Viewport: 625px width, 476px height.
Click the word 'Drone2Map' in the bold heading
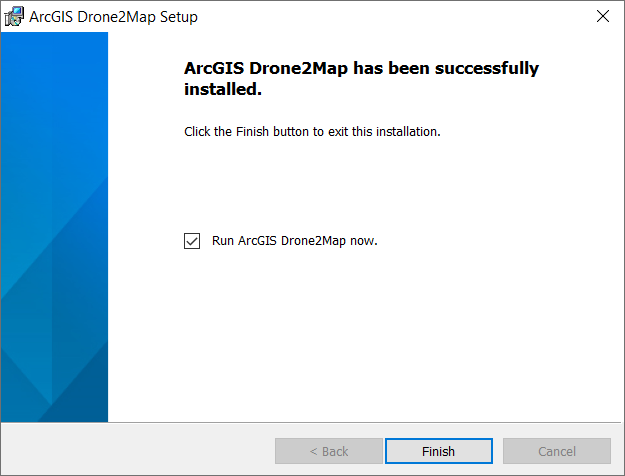[299, 68]
